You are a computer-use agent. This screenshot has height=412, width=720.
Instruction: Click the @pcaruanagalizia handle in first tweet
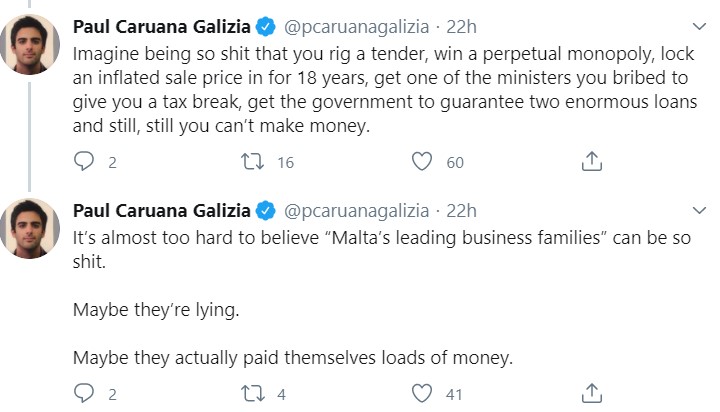coord(356,27)
